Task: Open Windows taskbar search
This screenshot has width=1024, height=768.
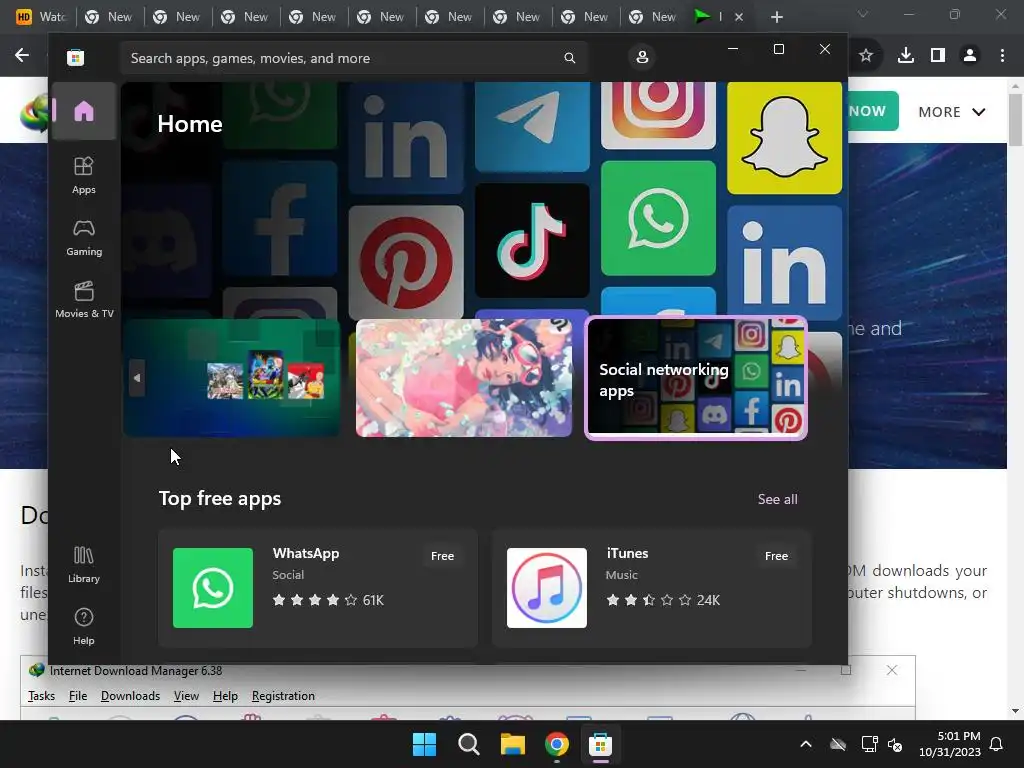Action: (468, 744)
